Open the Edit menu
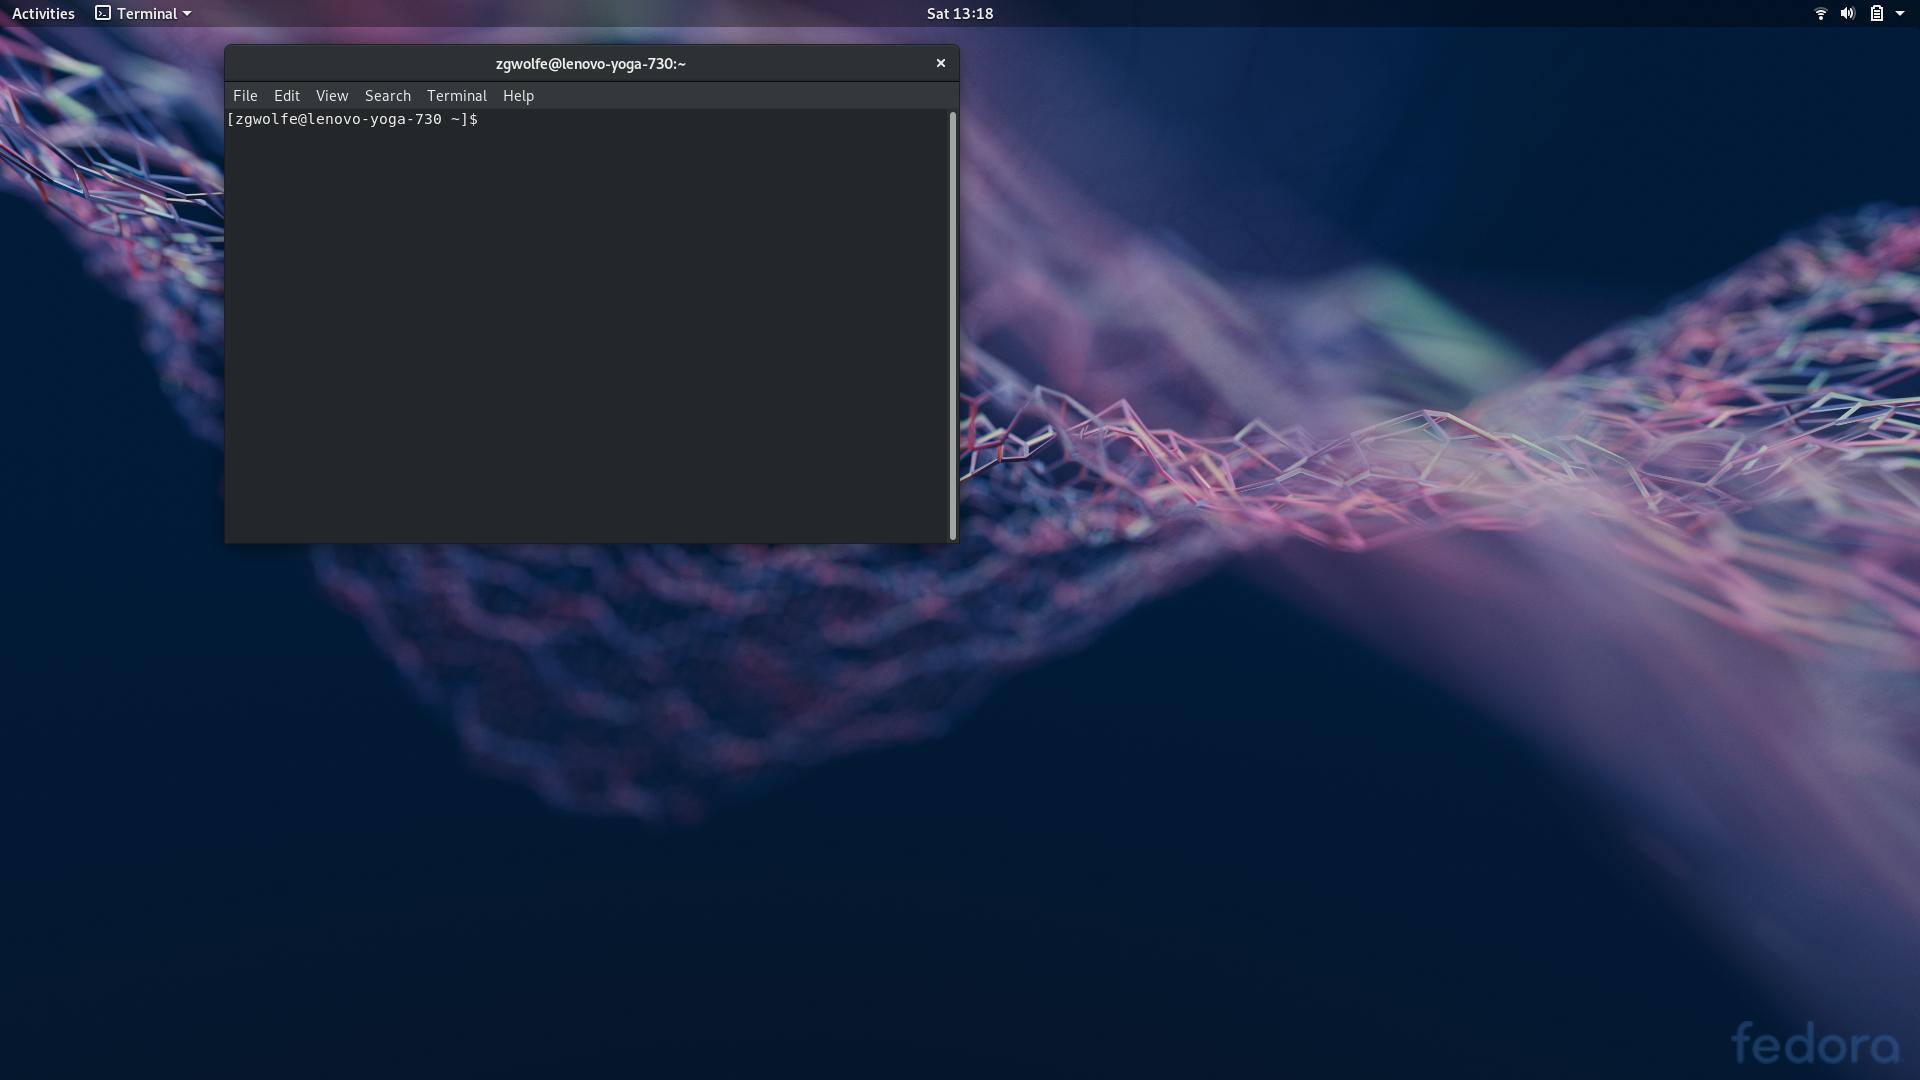1920x1080 pixels. click(x=287, y=96)
